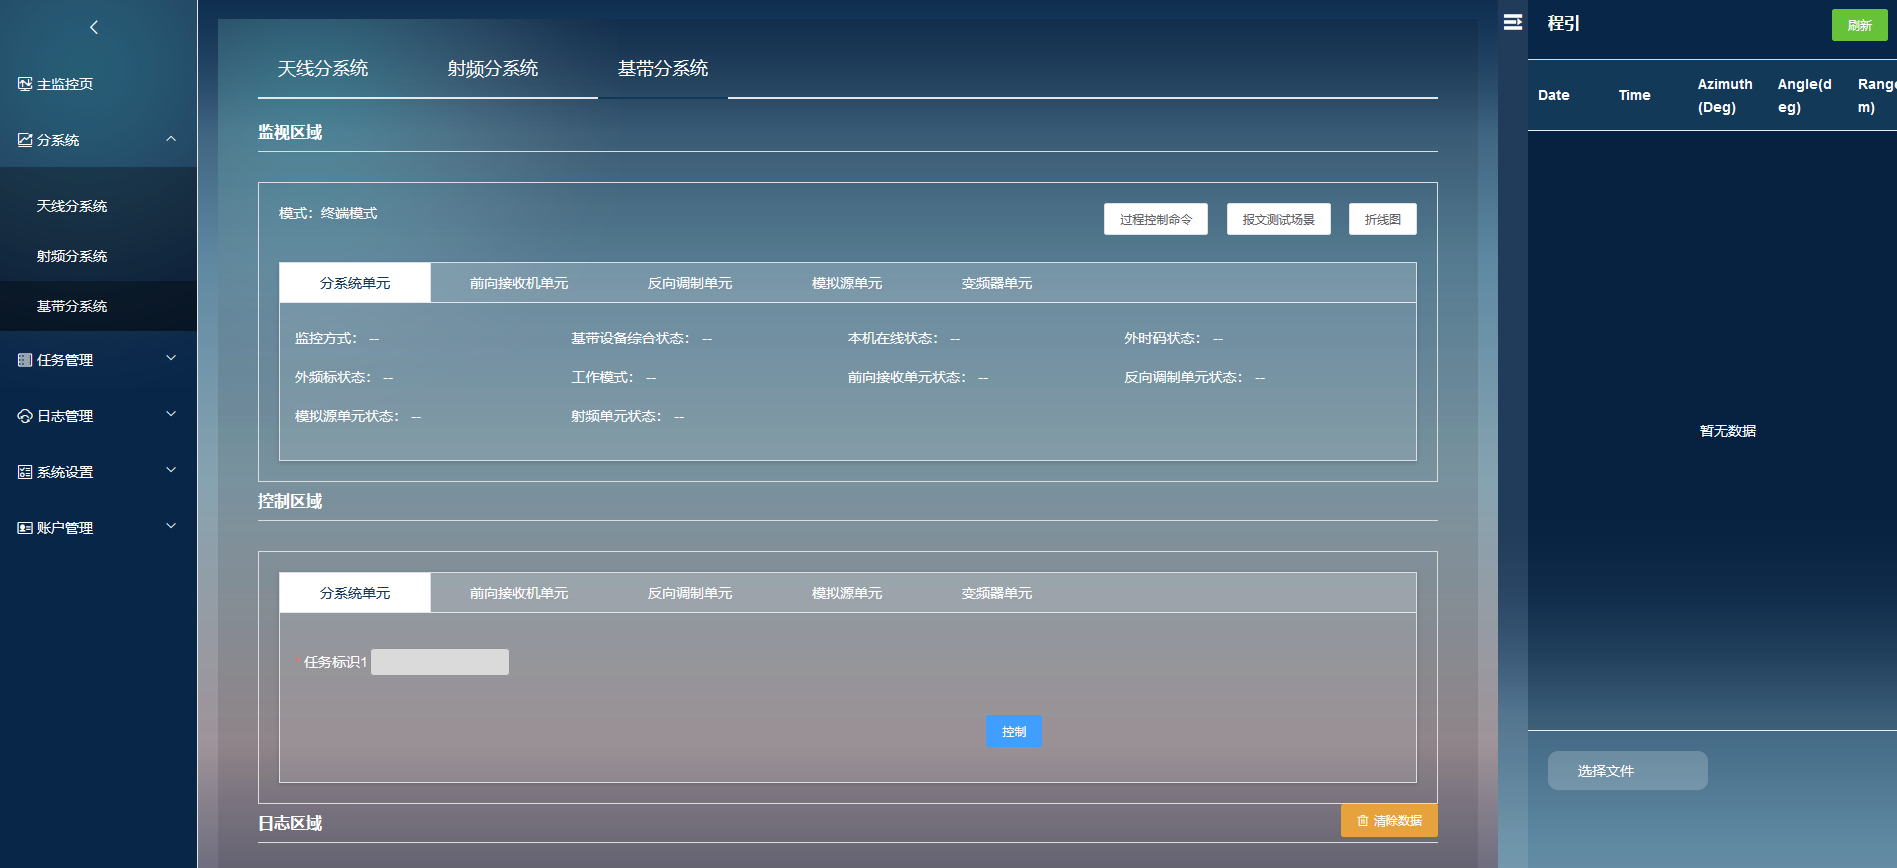Click the Angle(deg) column header
The height and width of the screenshot is (868, 1897).
point(1804,95)
